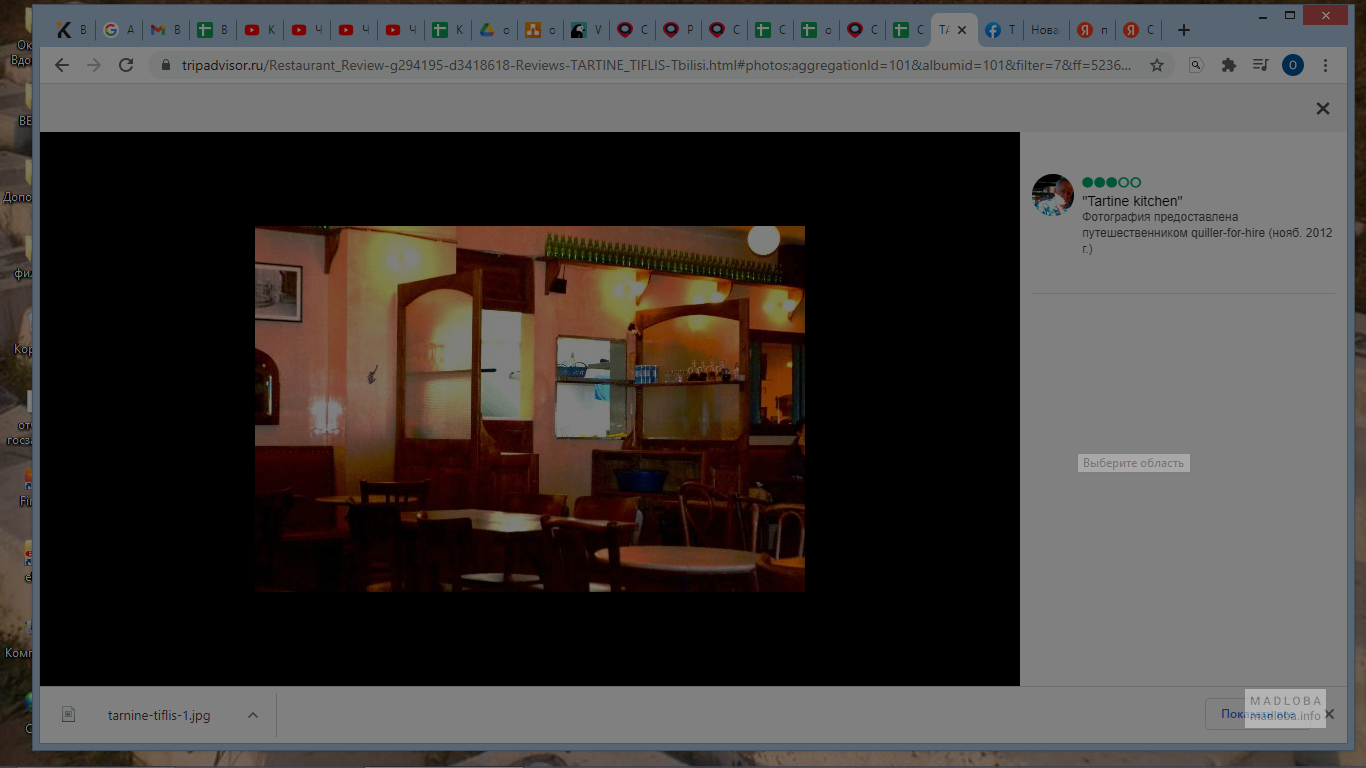
Task: Open the Chrome extensions puzzle icon
Action: (x=1229, y=65)
